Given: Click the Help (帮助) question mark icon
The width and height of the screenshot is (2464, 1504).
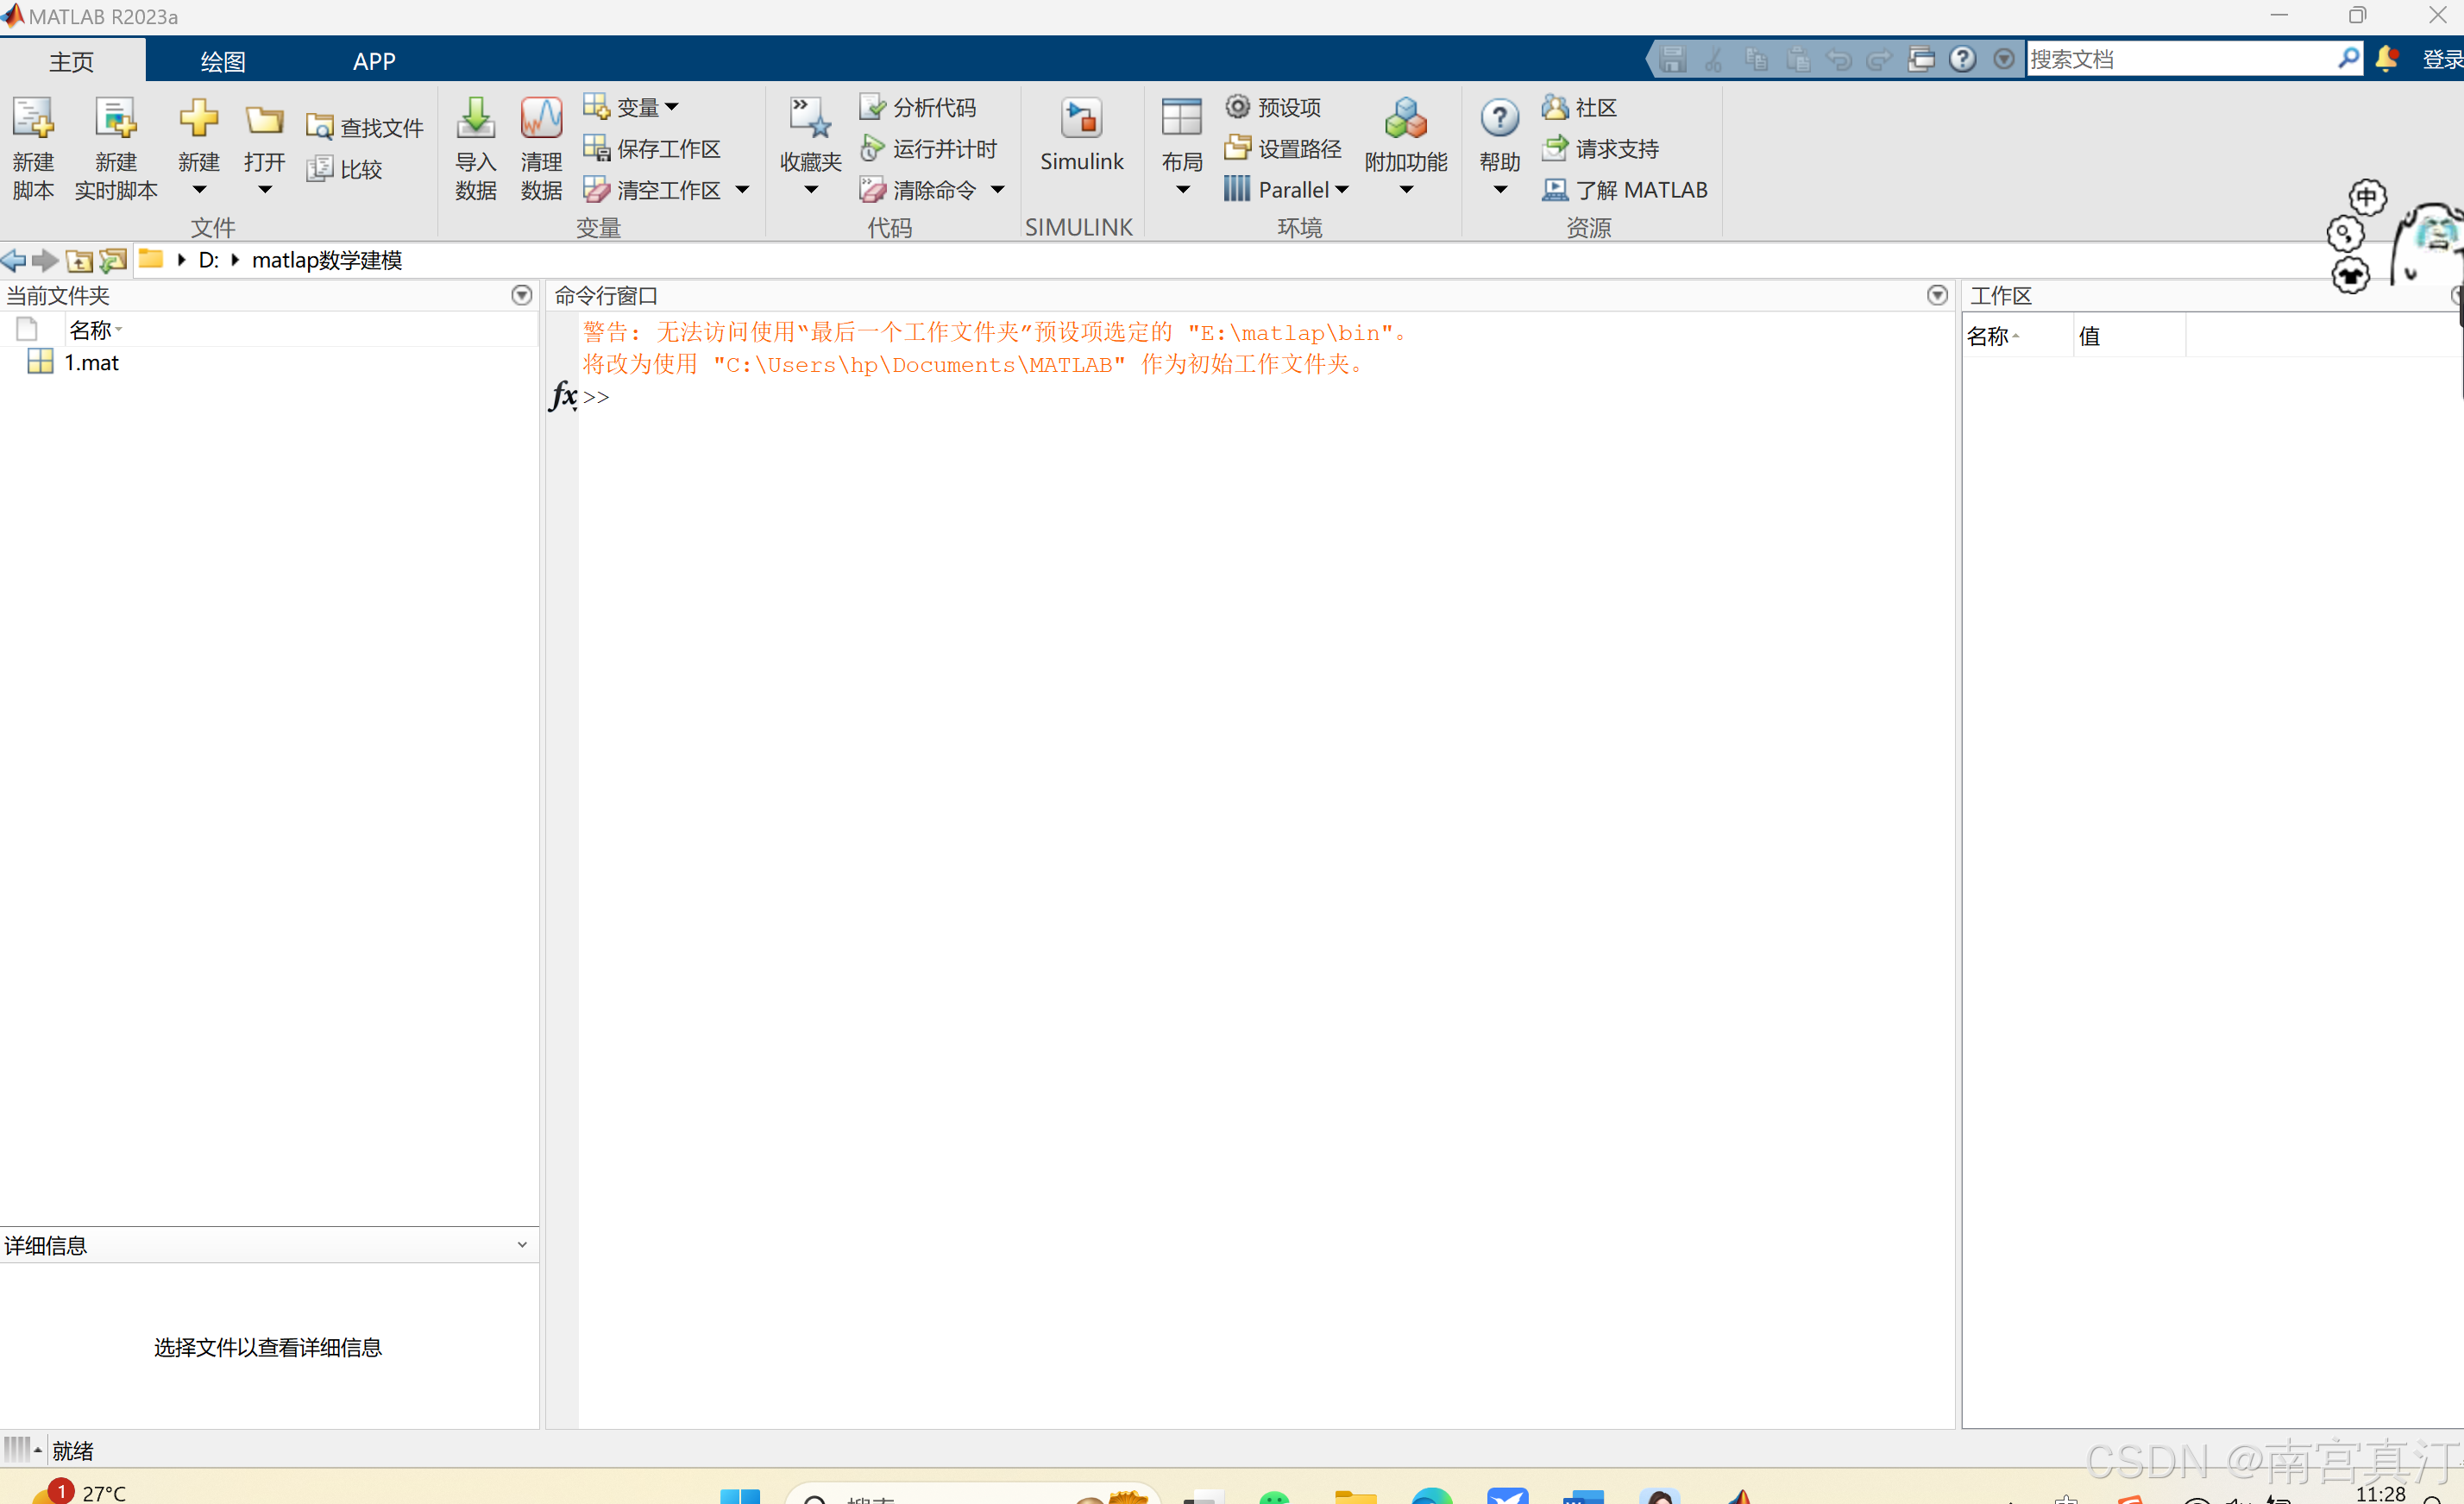Looking at the screenshot, I should point(1500,118).
